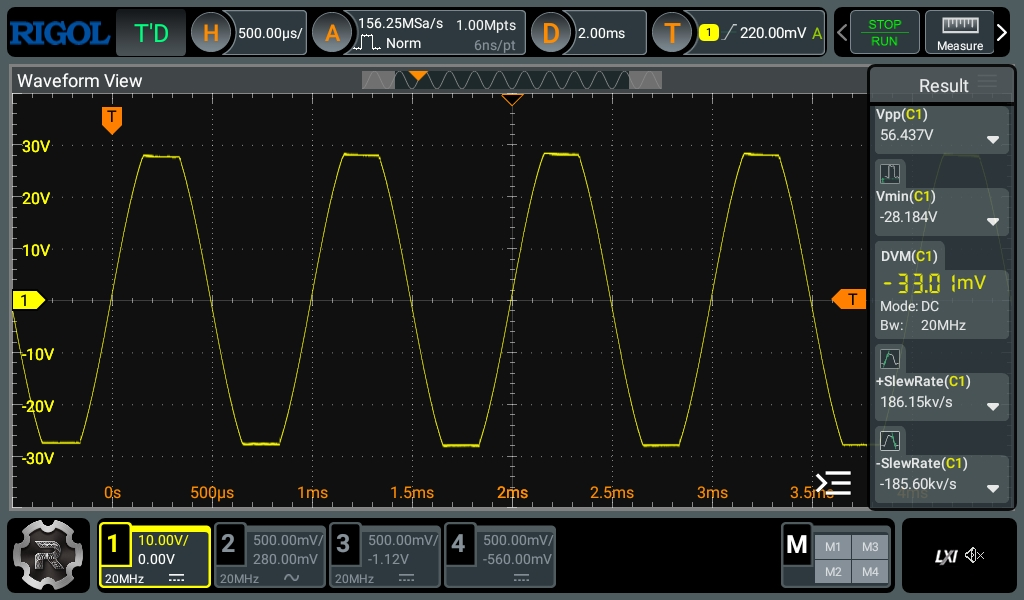Expand the +SlewRate(C1) measurement dropdown
Image resolution: width=1024 pixels, height=600 pixels.
993,406
